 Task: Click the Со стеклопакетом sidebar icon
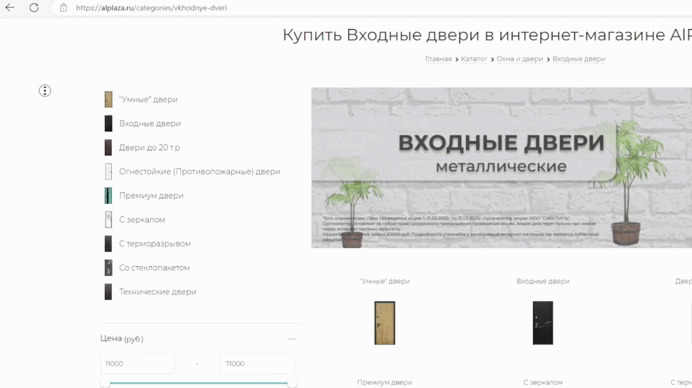click(108, 267)
